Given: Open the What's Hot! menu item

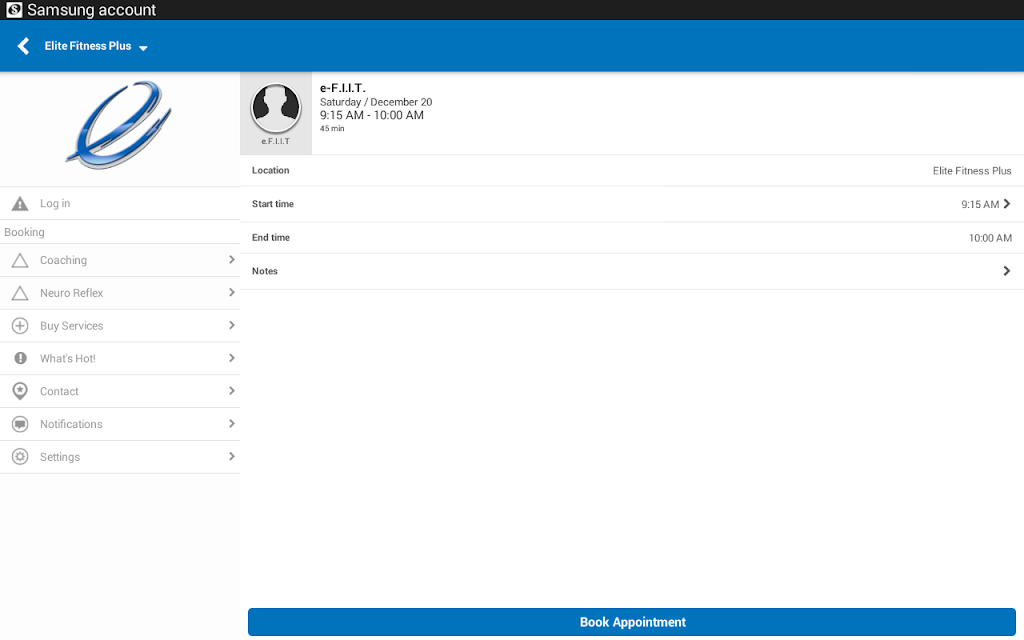Looking at the screenshot, I should (x=120, y=359).
